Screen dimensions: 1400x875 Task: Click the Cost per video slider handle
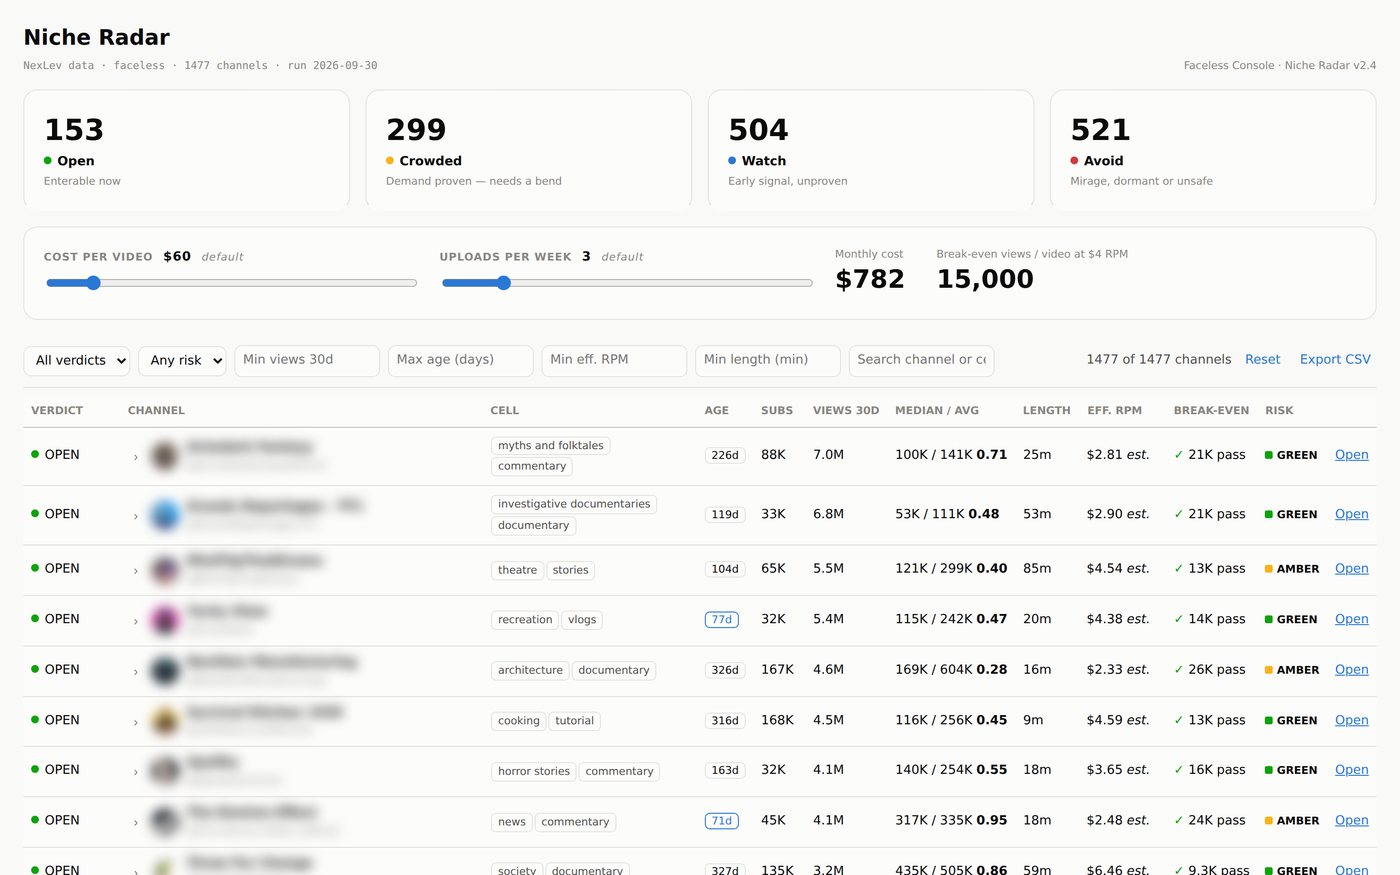click(93, 283)
